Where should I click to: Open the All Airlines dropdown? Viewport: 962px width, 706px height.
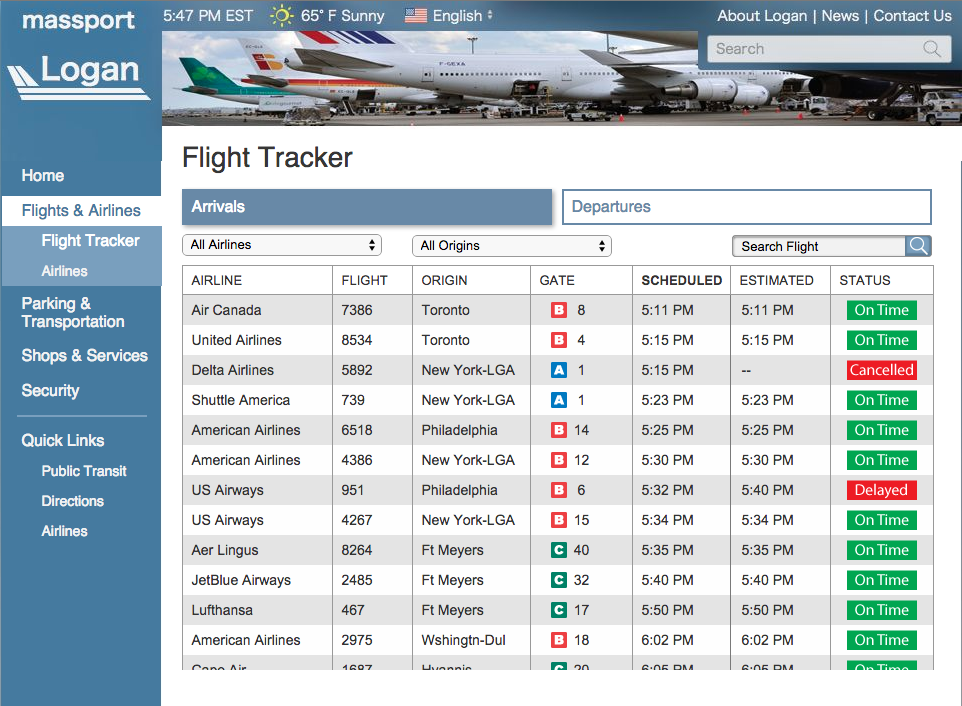pyautogui.click(x=282, y=245)
